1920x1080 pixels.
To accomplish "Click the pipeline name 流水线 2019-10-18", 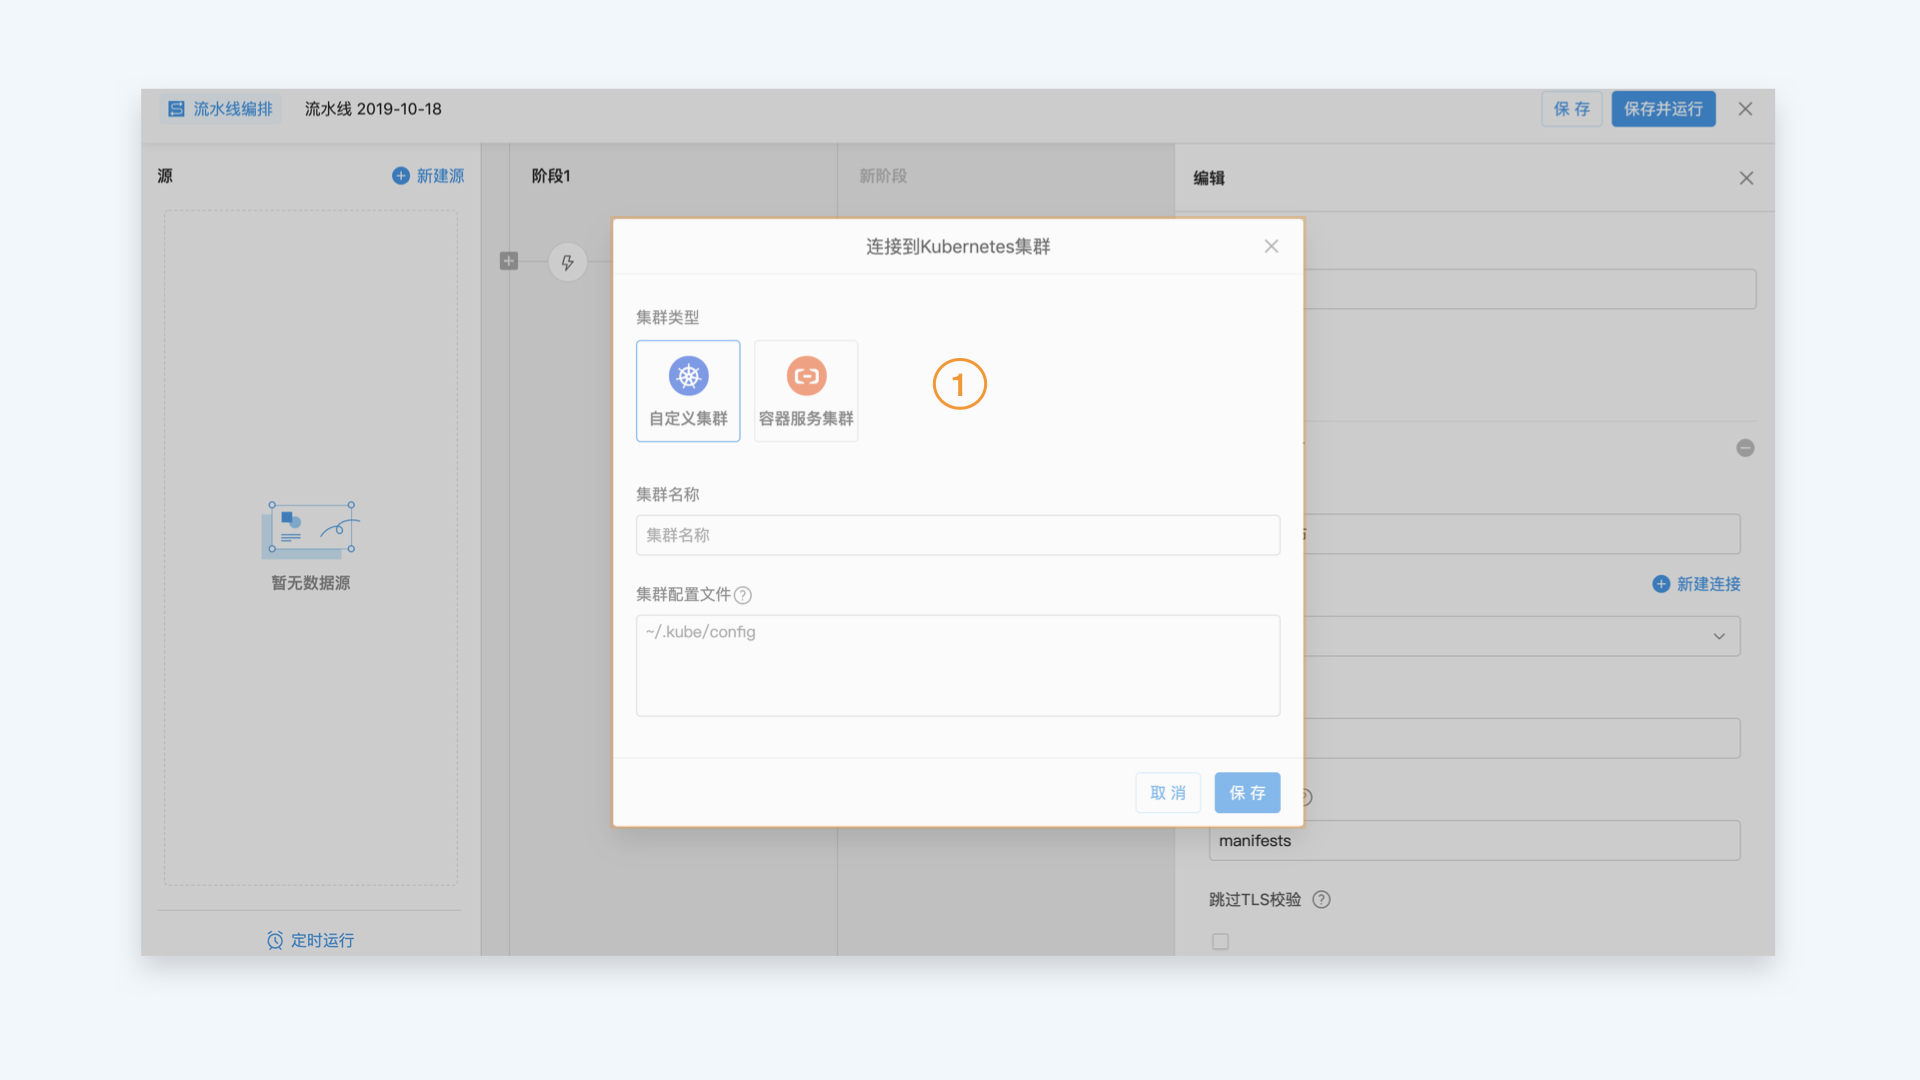I will [x=373, y=109].
